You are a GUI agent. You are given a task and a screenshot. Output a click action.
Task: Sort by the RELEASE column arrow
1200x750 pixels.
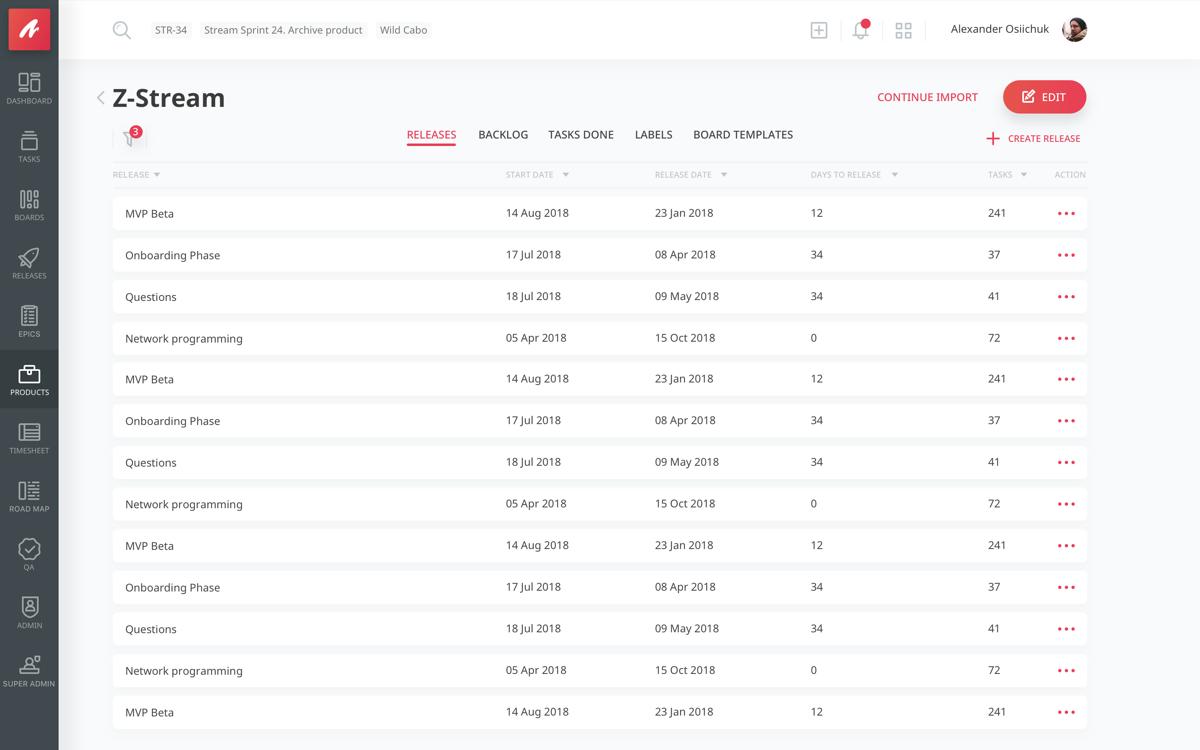click(157, 175)
